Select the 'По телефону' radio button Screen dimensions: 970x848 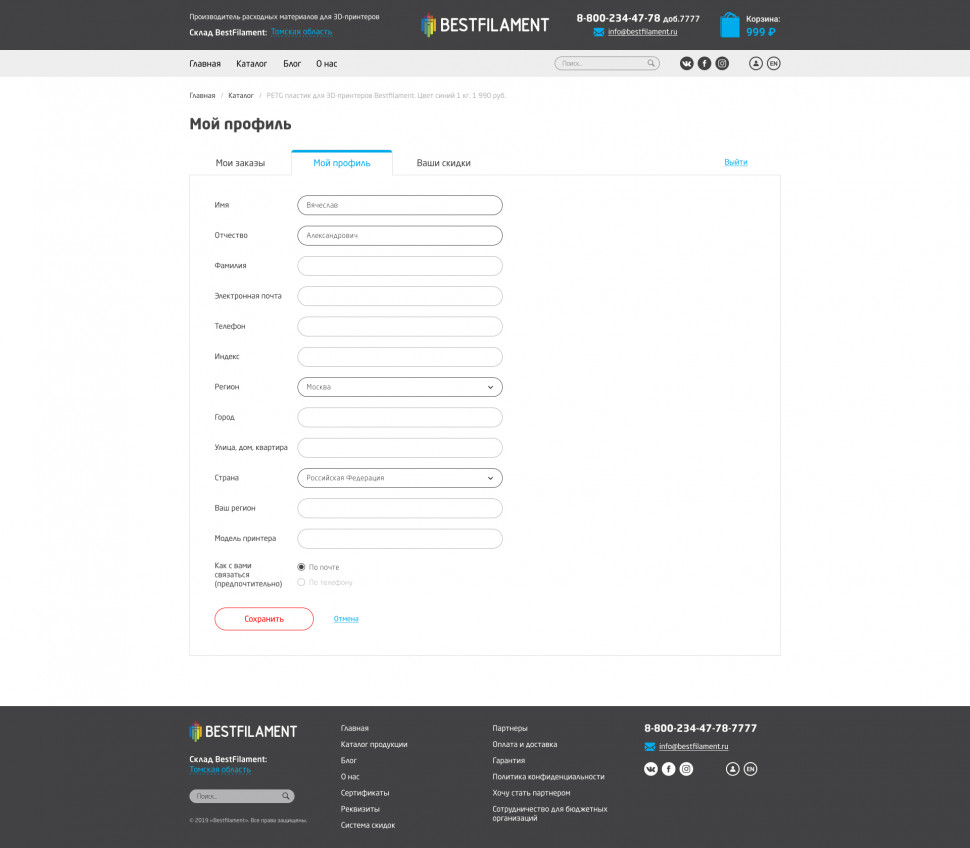tap(301, 582)
